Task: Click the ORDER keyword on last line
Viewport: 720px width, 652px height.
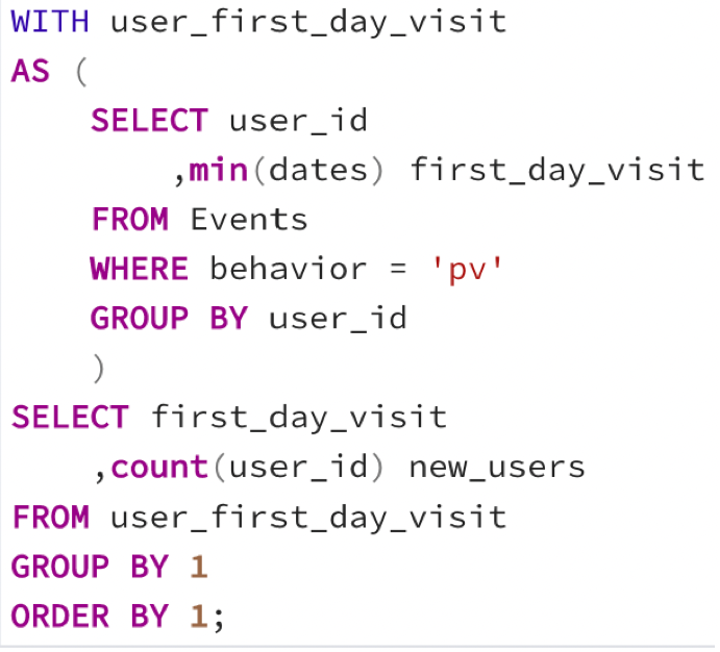Action: point(60,616)
